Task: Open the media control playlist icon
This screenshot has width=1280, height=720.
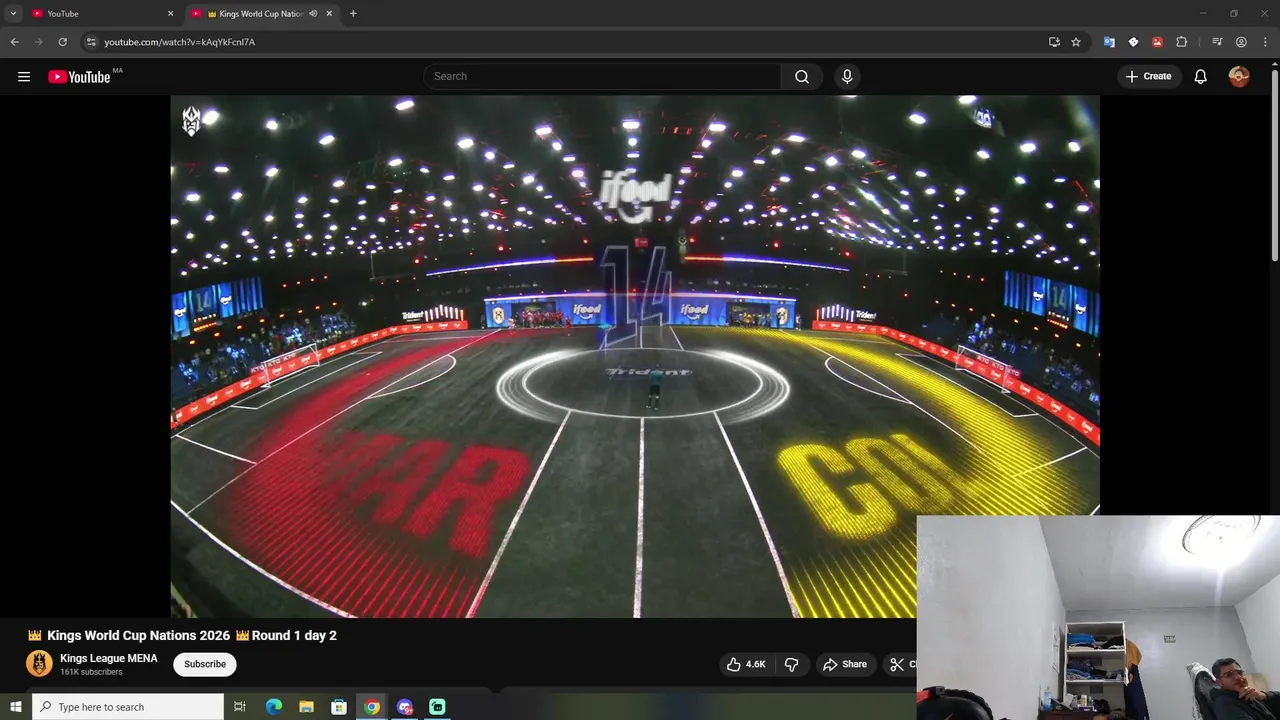Action: coord(1217,42)
